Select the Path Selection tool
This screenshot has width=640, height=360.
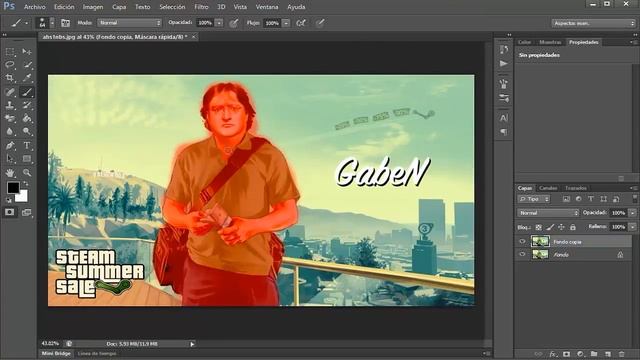10,159
